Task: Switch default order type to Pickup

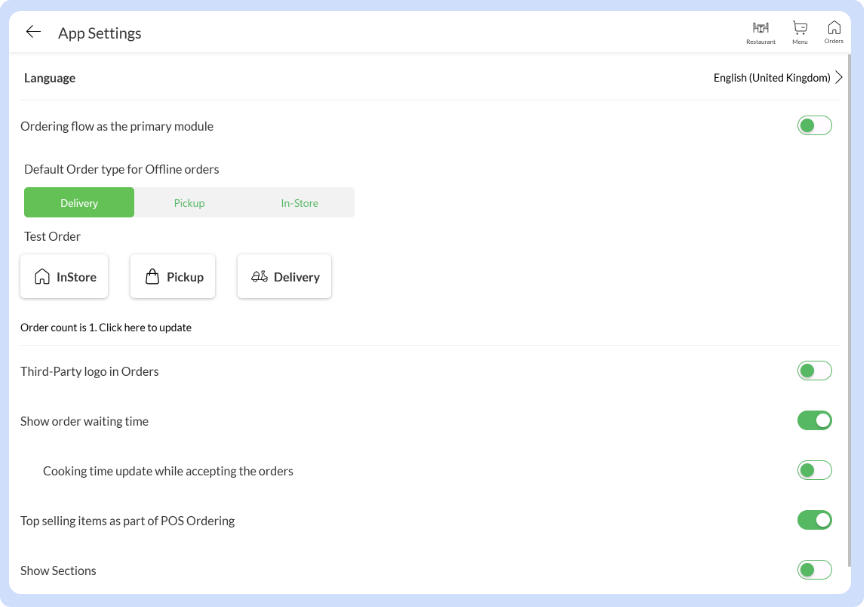Action: 189,202
